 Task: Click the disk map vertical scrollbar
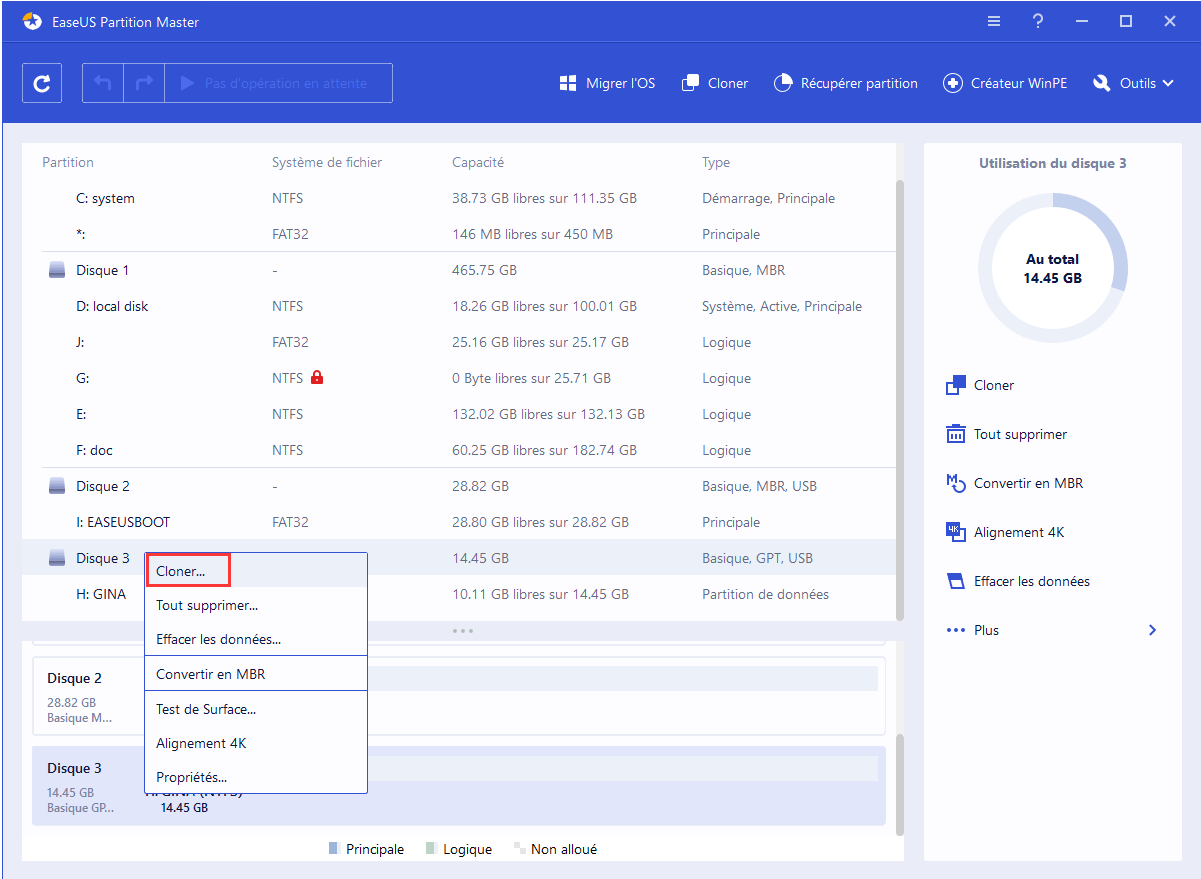899,785
